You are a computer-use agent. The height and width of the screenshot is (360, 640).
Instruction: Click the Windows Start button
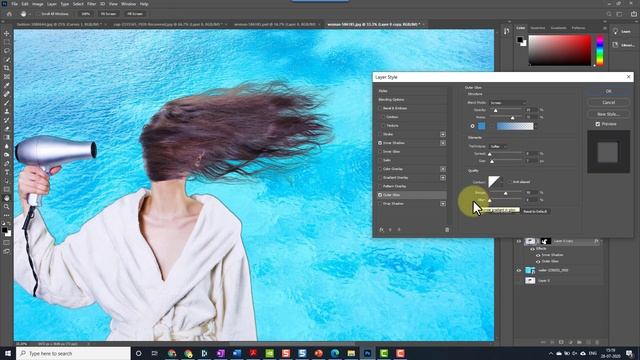pos(8,353)
